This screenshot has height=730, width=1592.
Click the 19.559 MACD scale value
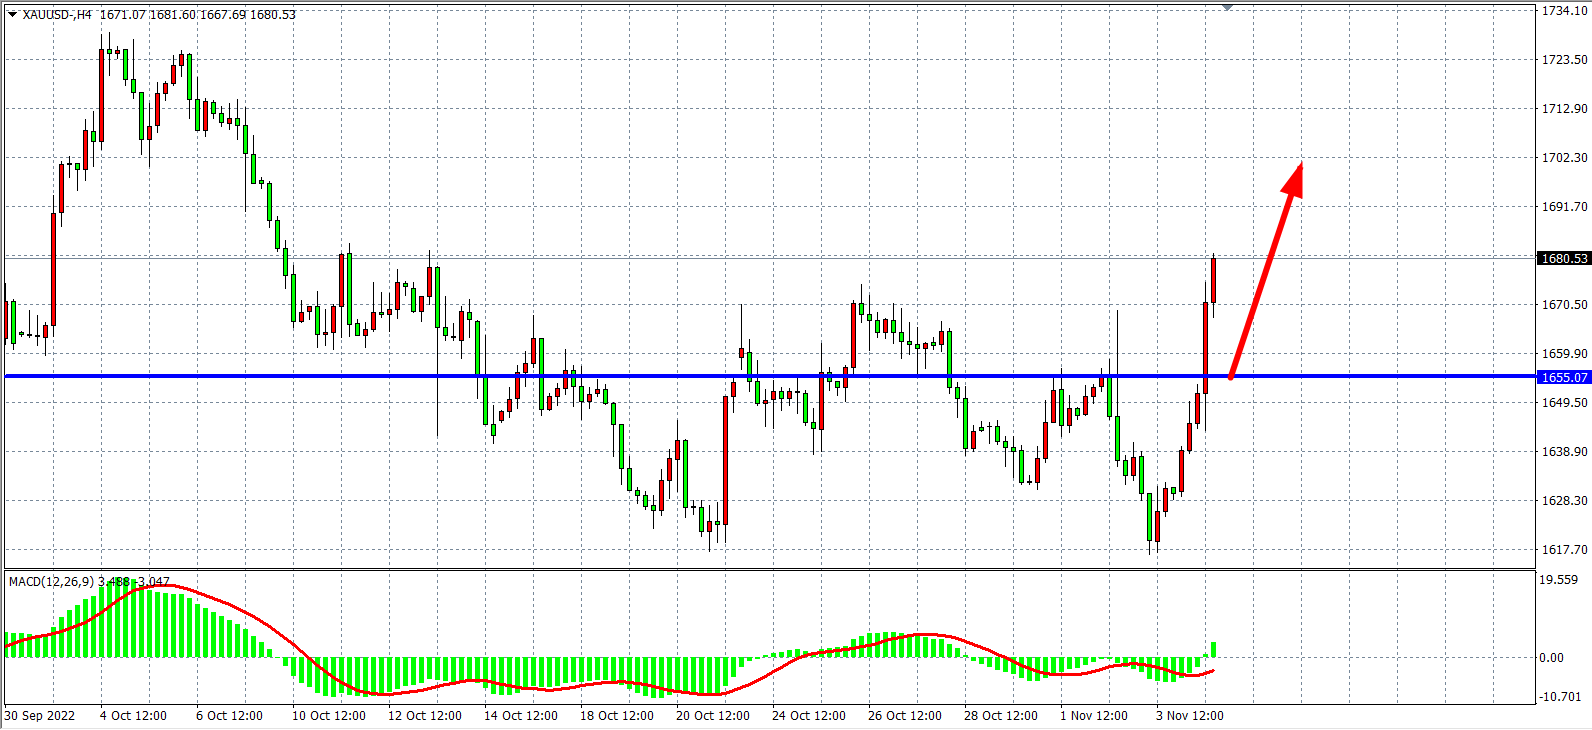pyautogui.click(x=1558, y=580)
